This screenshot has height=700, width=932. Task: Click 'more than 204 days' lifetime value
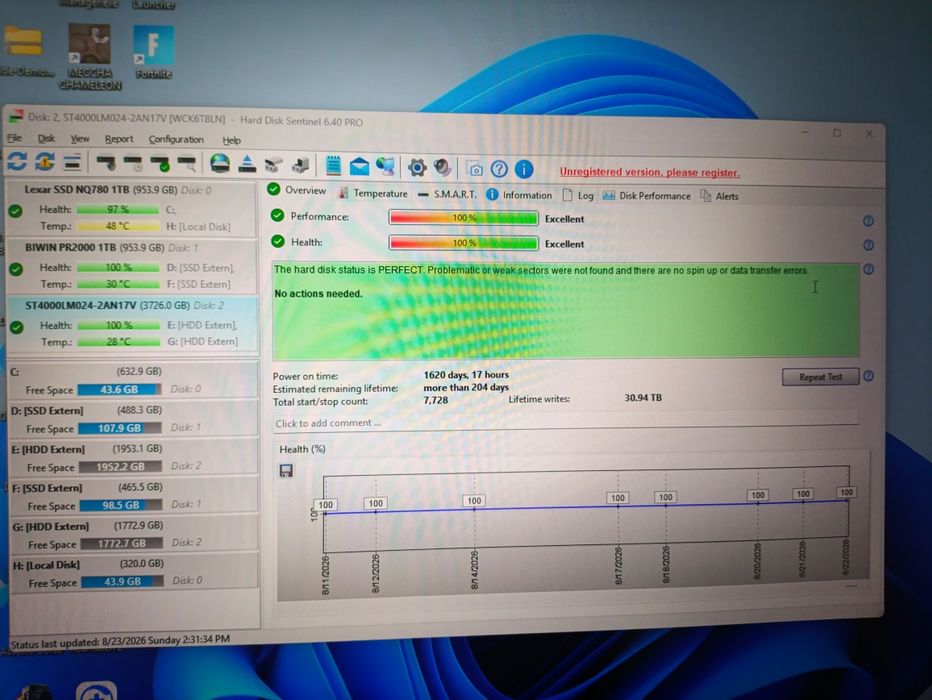[466, 387]
